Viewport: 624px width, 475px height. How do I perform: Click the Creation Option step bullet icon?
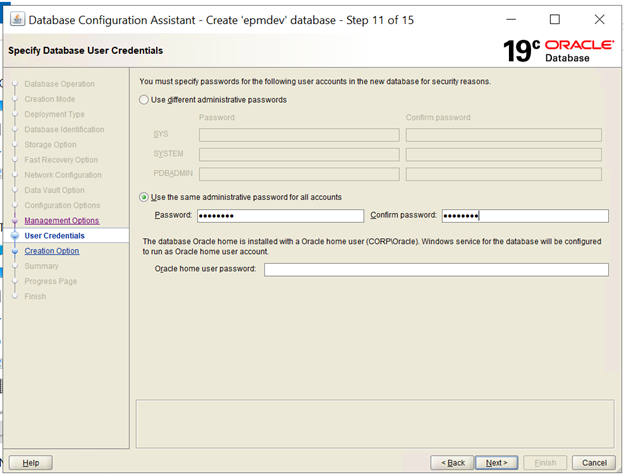(x=15, y=251)
